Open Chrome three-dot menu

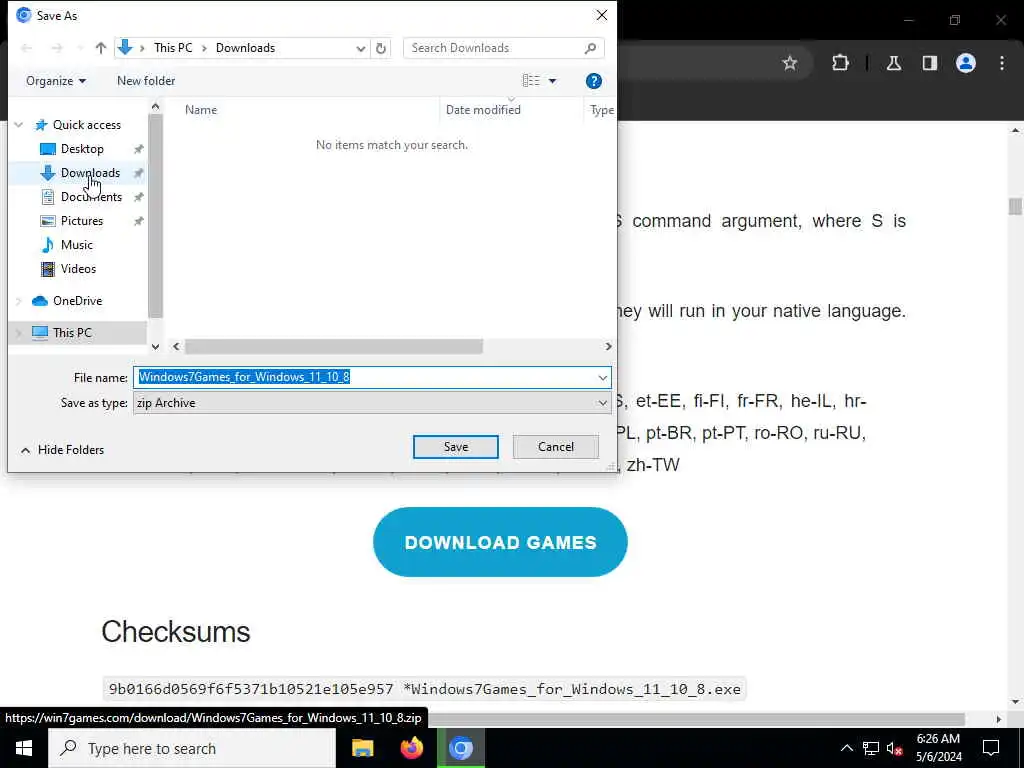tap(1002, 63)
